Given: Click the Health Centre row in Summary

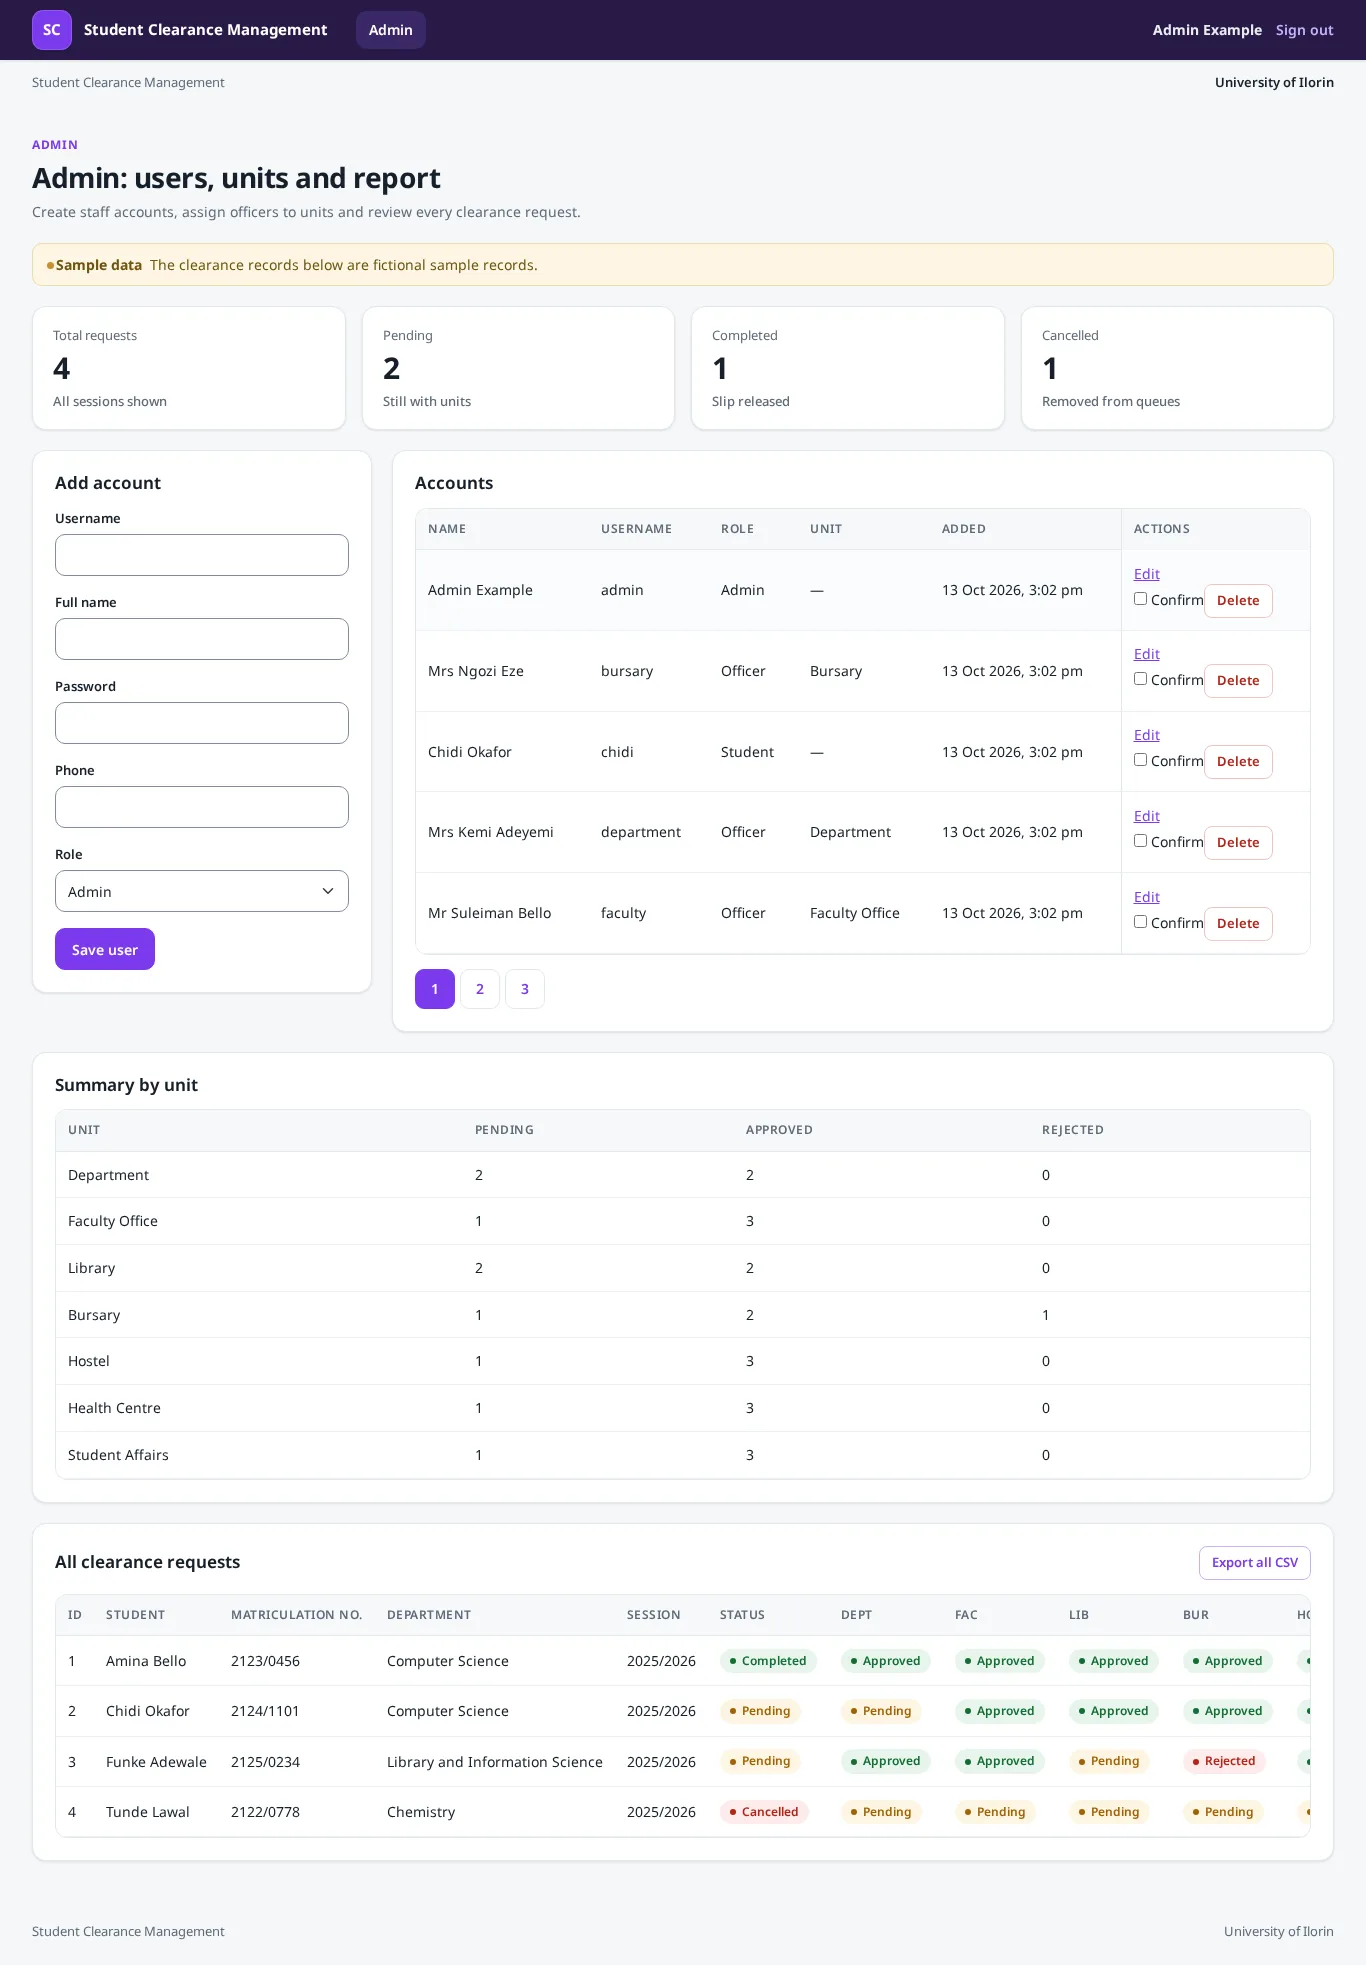Looking at the screenshot, I should [x=683, y=1408].
